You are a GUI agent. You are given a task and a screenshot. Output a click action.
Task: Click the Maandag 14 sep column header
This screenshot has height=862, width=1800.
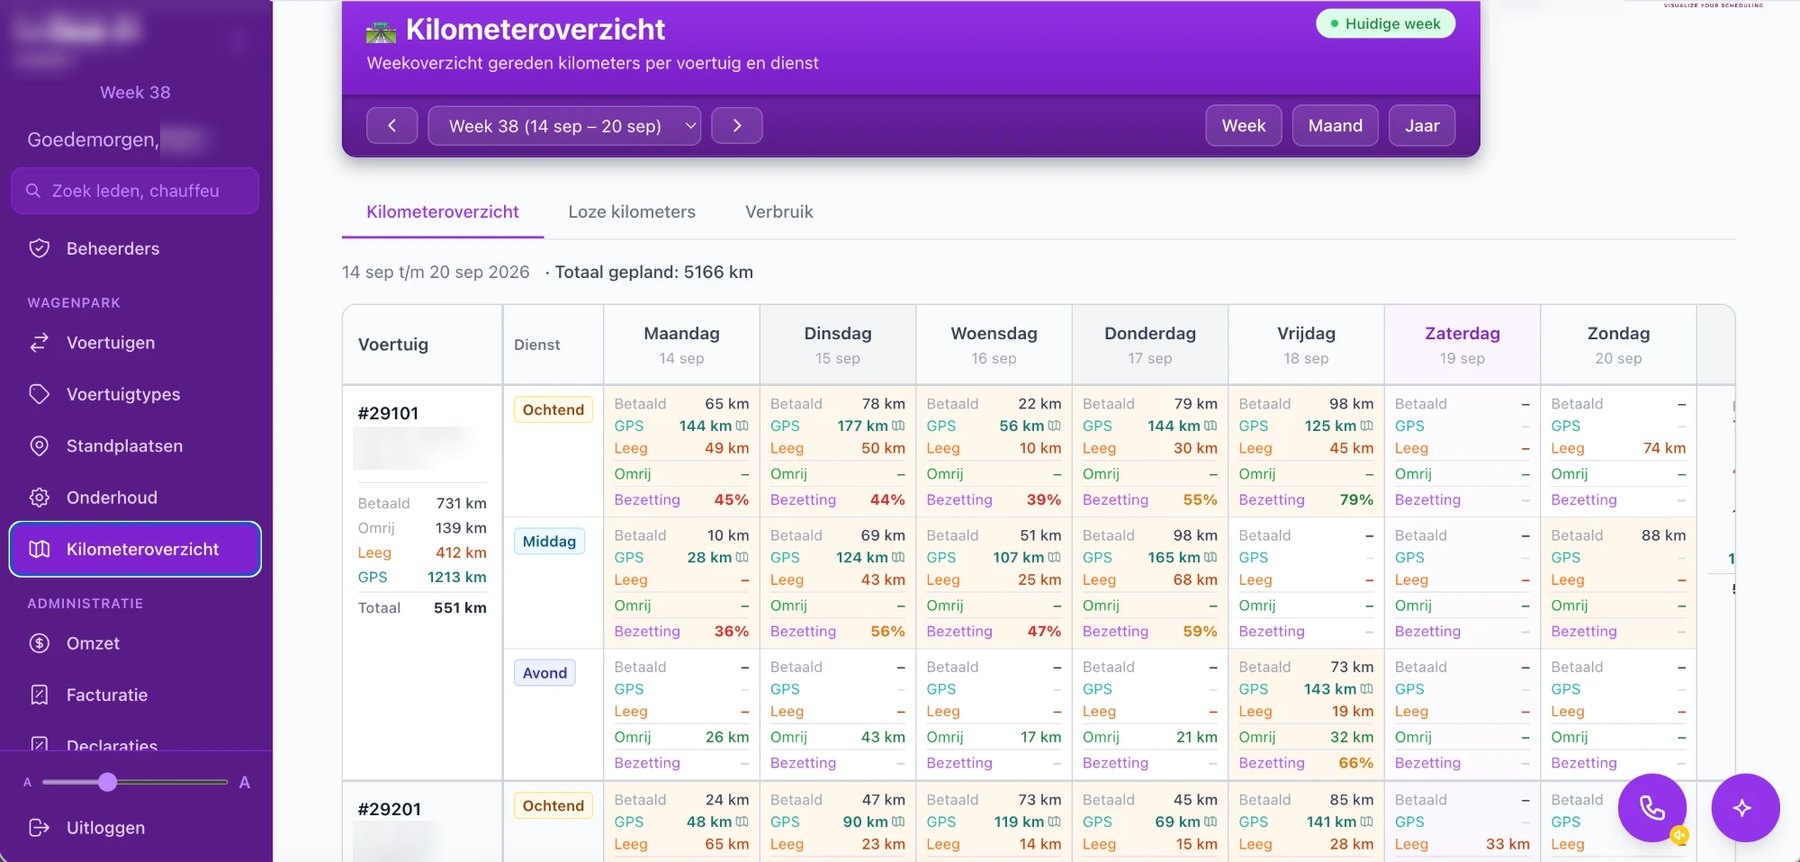click(682, 345)
